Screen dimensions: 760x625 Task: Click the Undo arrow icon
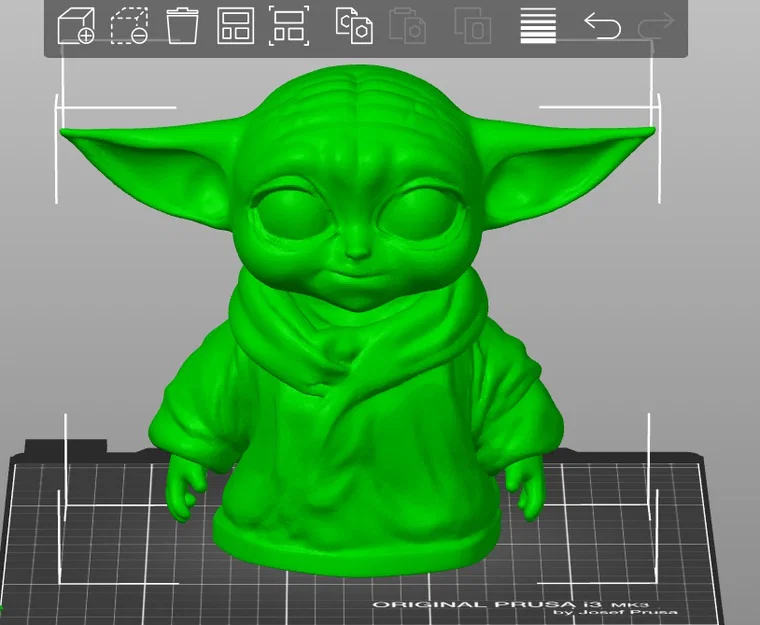[602, 26]
